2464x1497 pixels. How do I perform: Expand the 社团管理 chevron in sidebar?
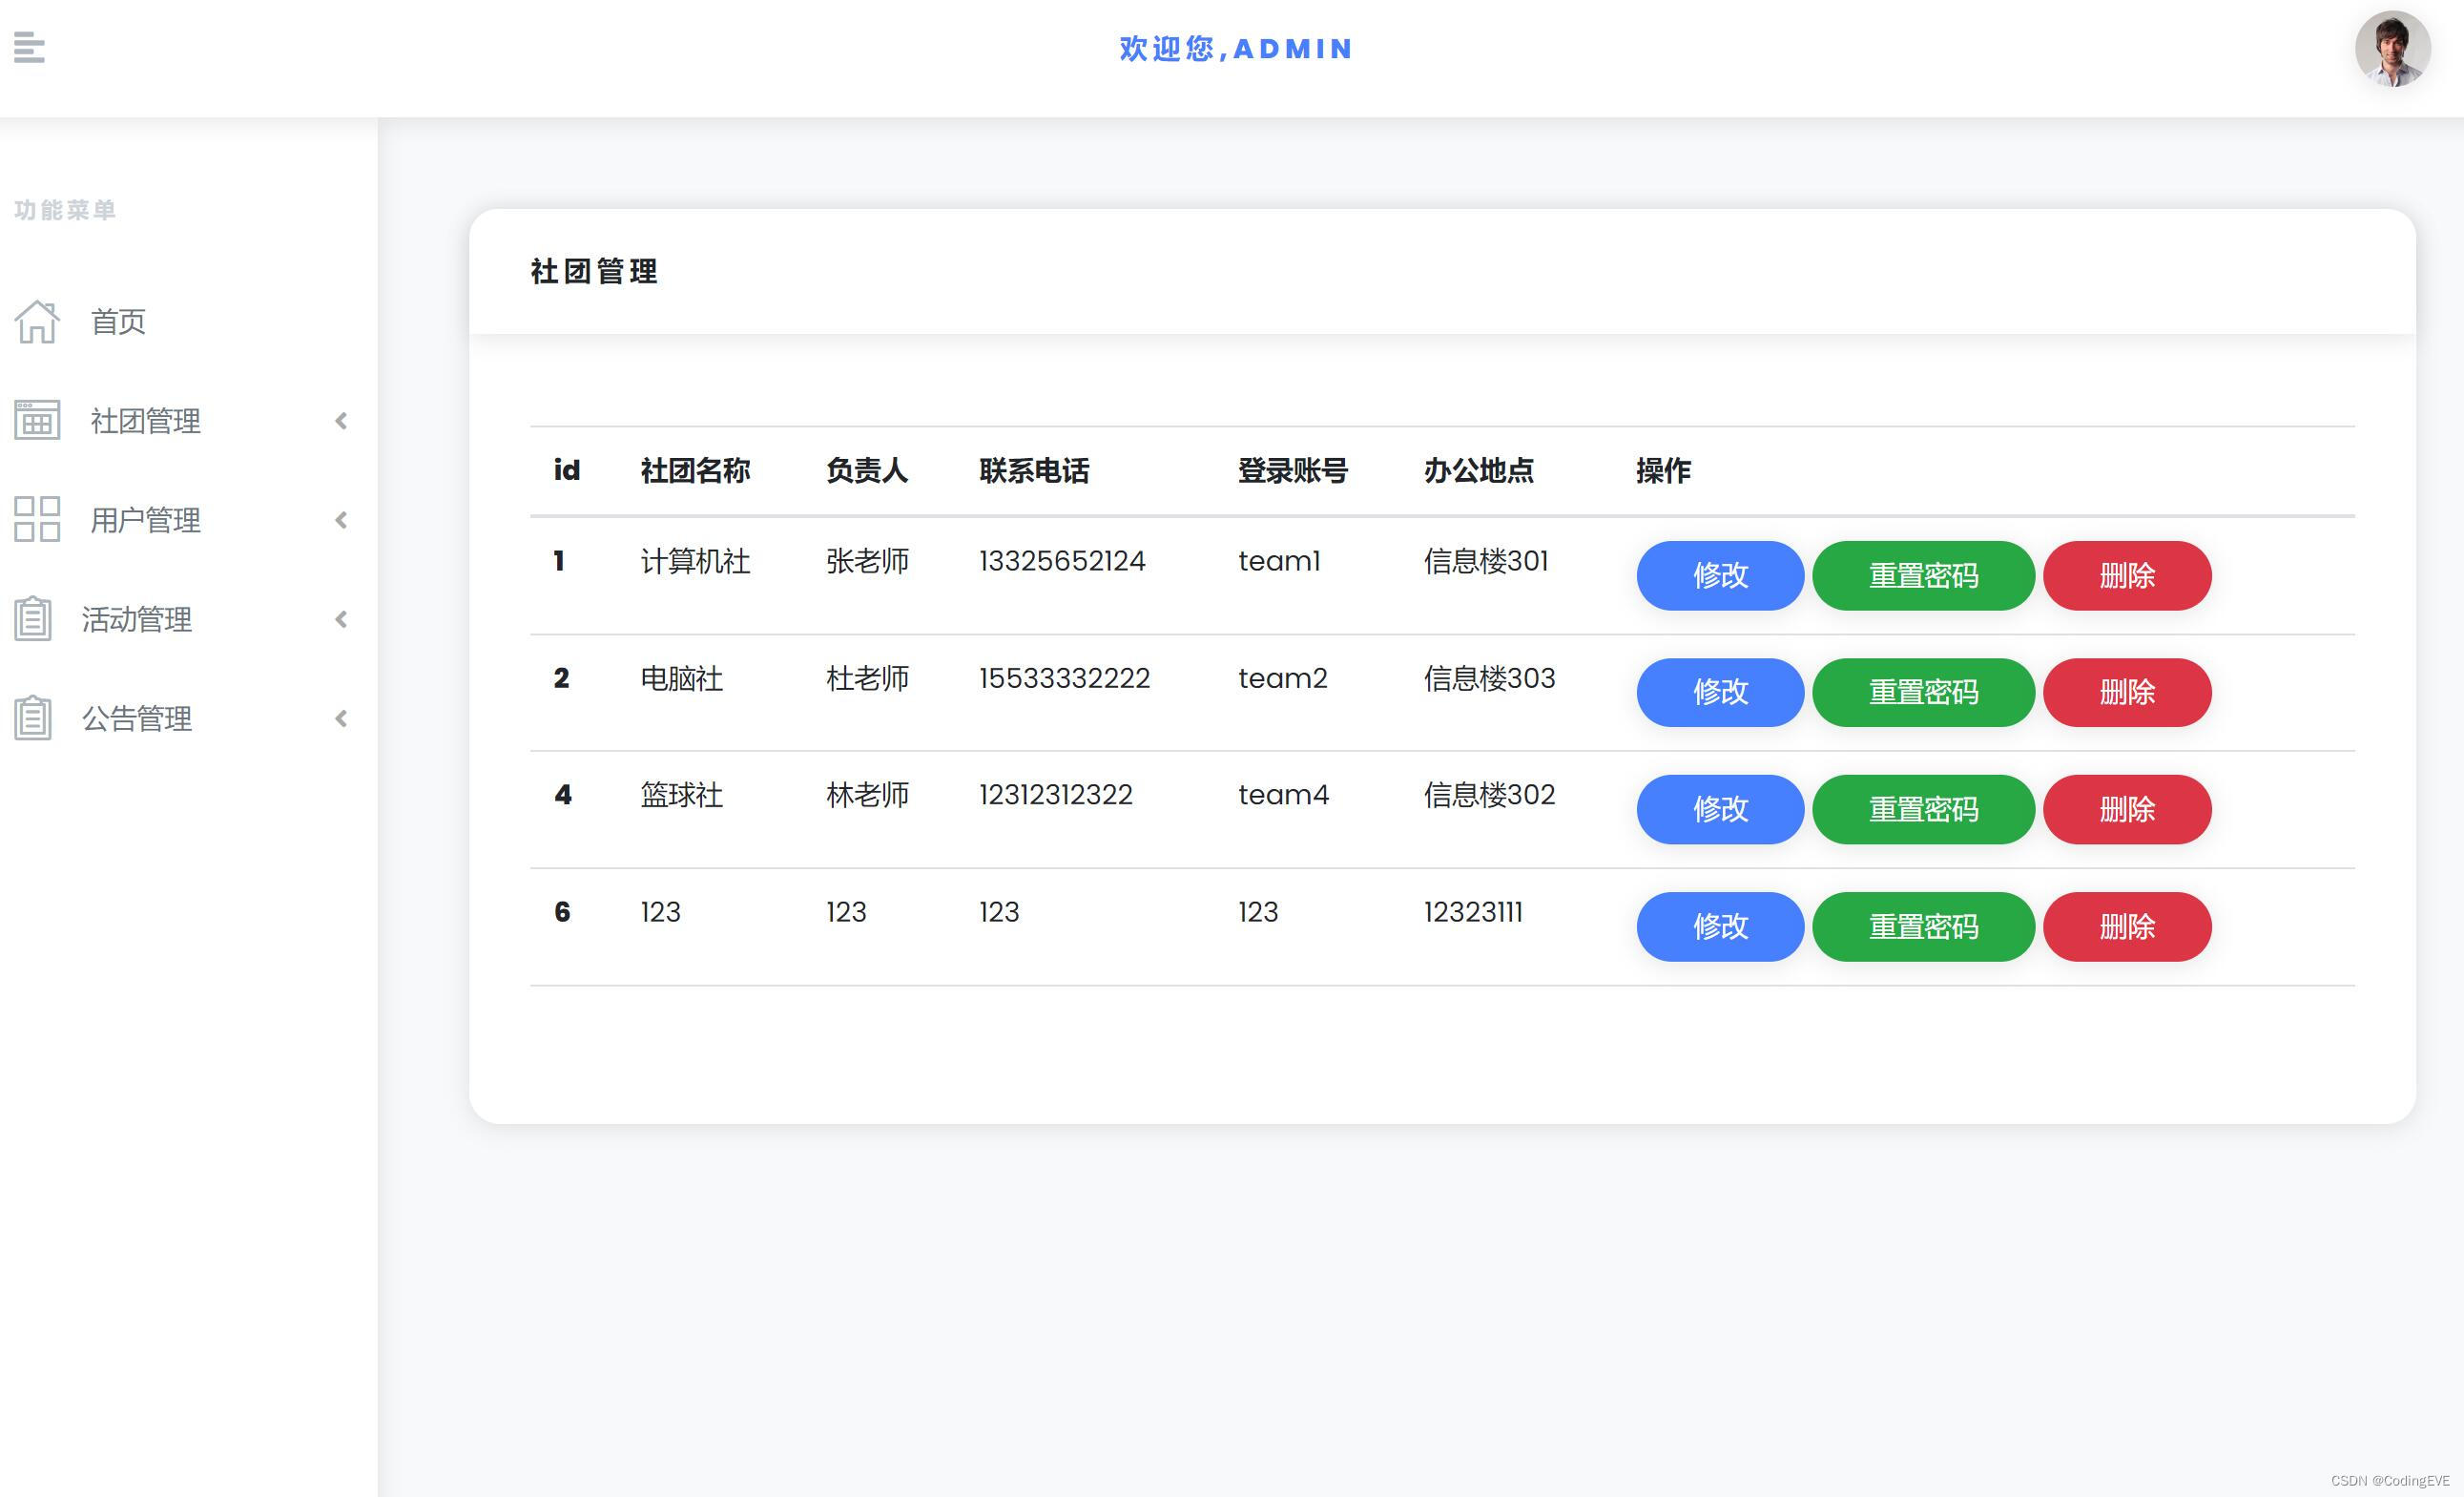(x=341, y=421)
